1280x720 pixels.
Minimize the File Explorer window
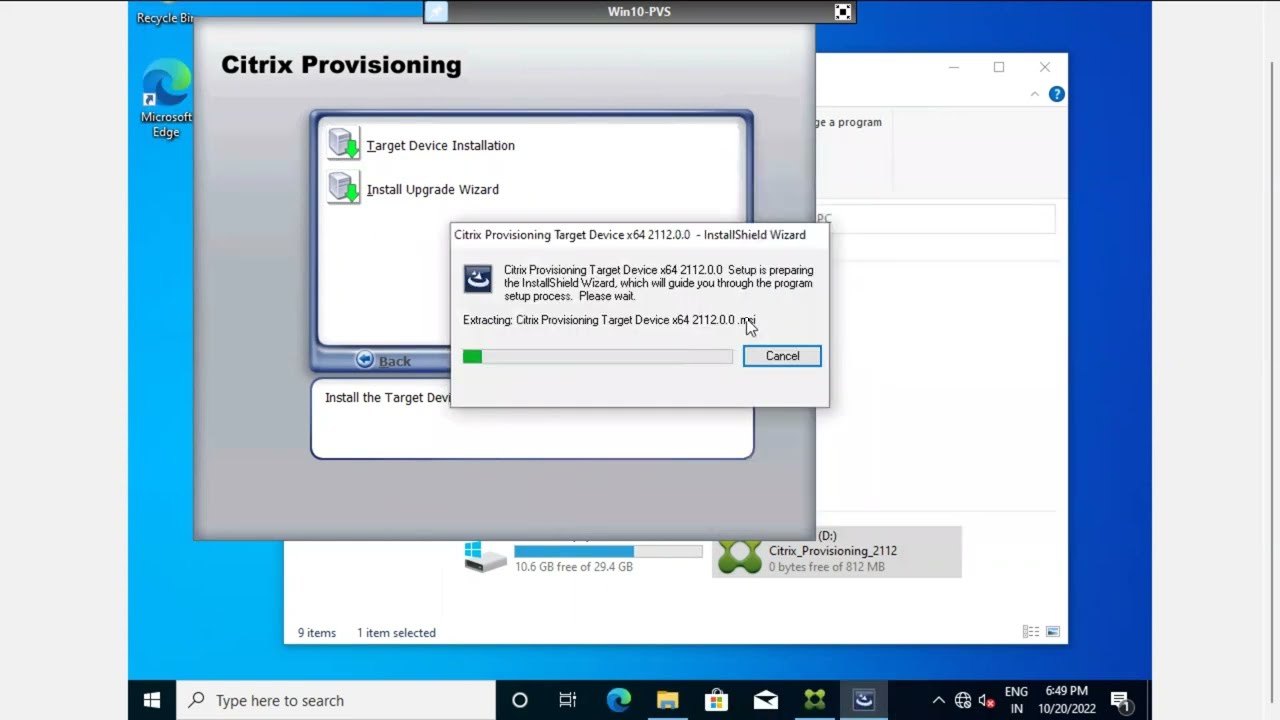pos(954,67)
